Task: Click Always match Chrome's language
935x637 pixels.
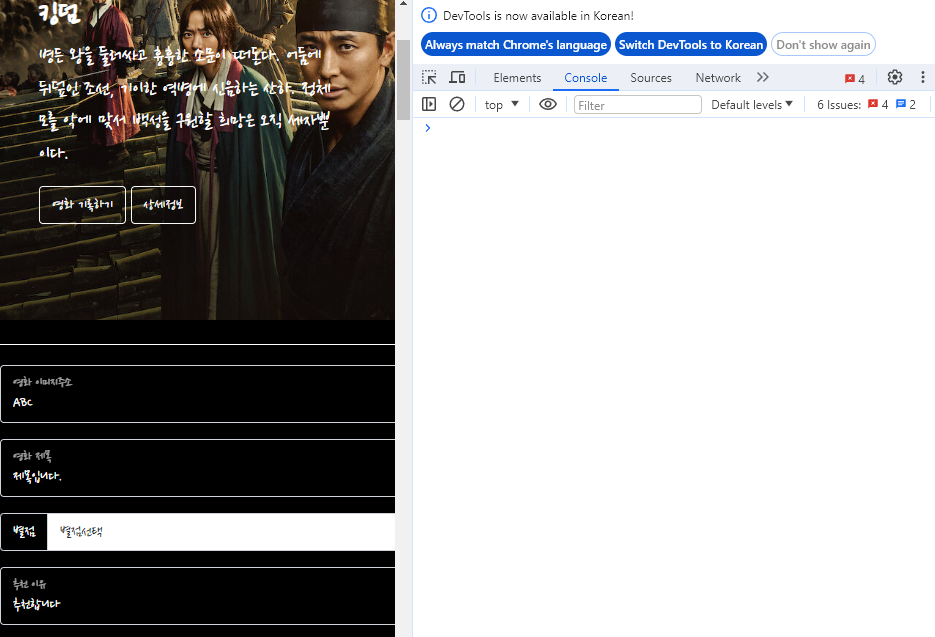Action: [x=516, y=45]
